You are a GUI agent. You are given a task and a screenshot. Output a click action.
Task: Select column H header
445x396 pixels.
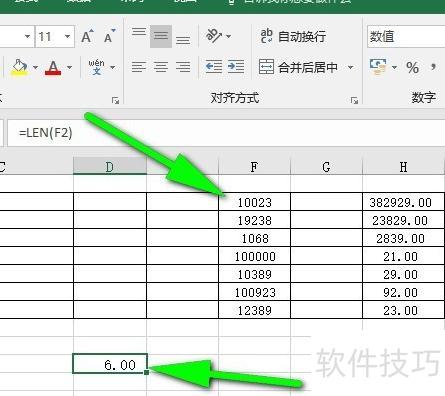[403, 166]
